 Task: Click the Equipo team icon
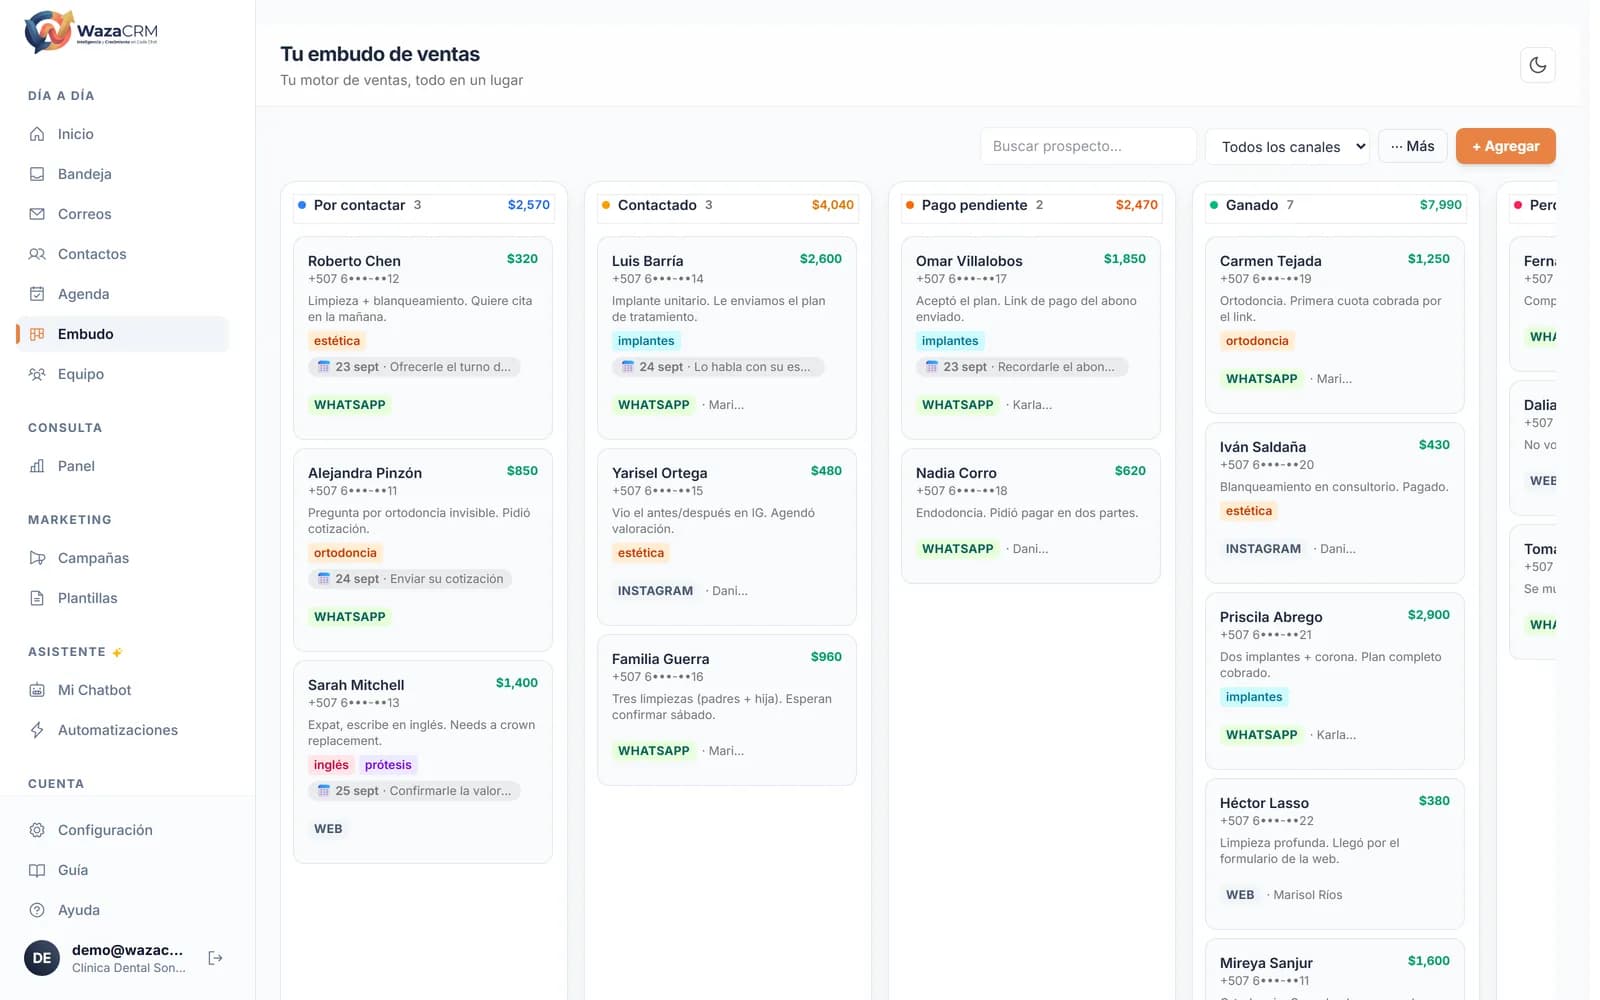[x=37, y=374]
